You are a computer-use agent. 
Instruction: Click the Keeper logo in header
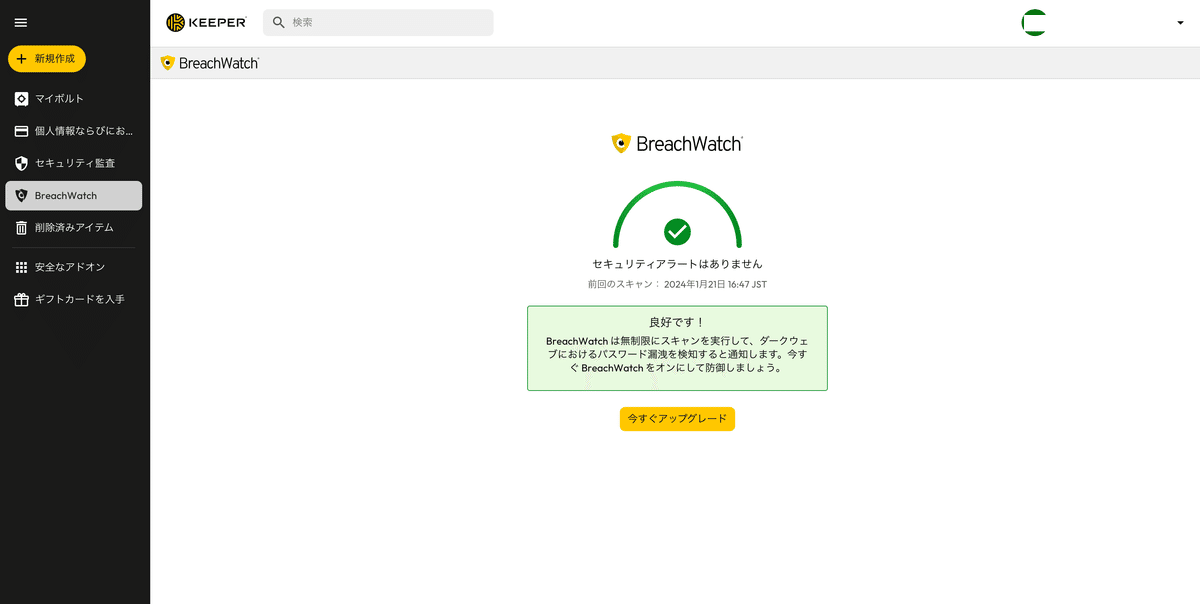click(206, 22)
